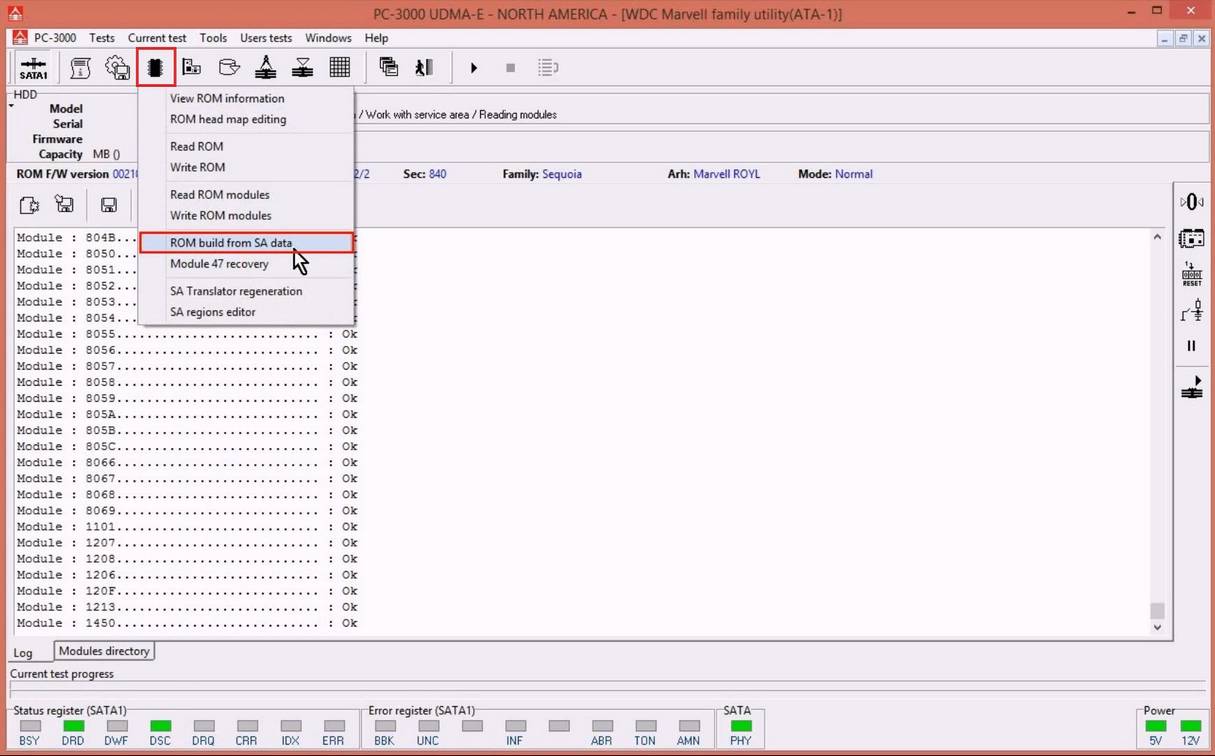Select Read ROM modules from menu
This screenshot has width=1215, height=756.
click(219, 195)
